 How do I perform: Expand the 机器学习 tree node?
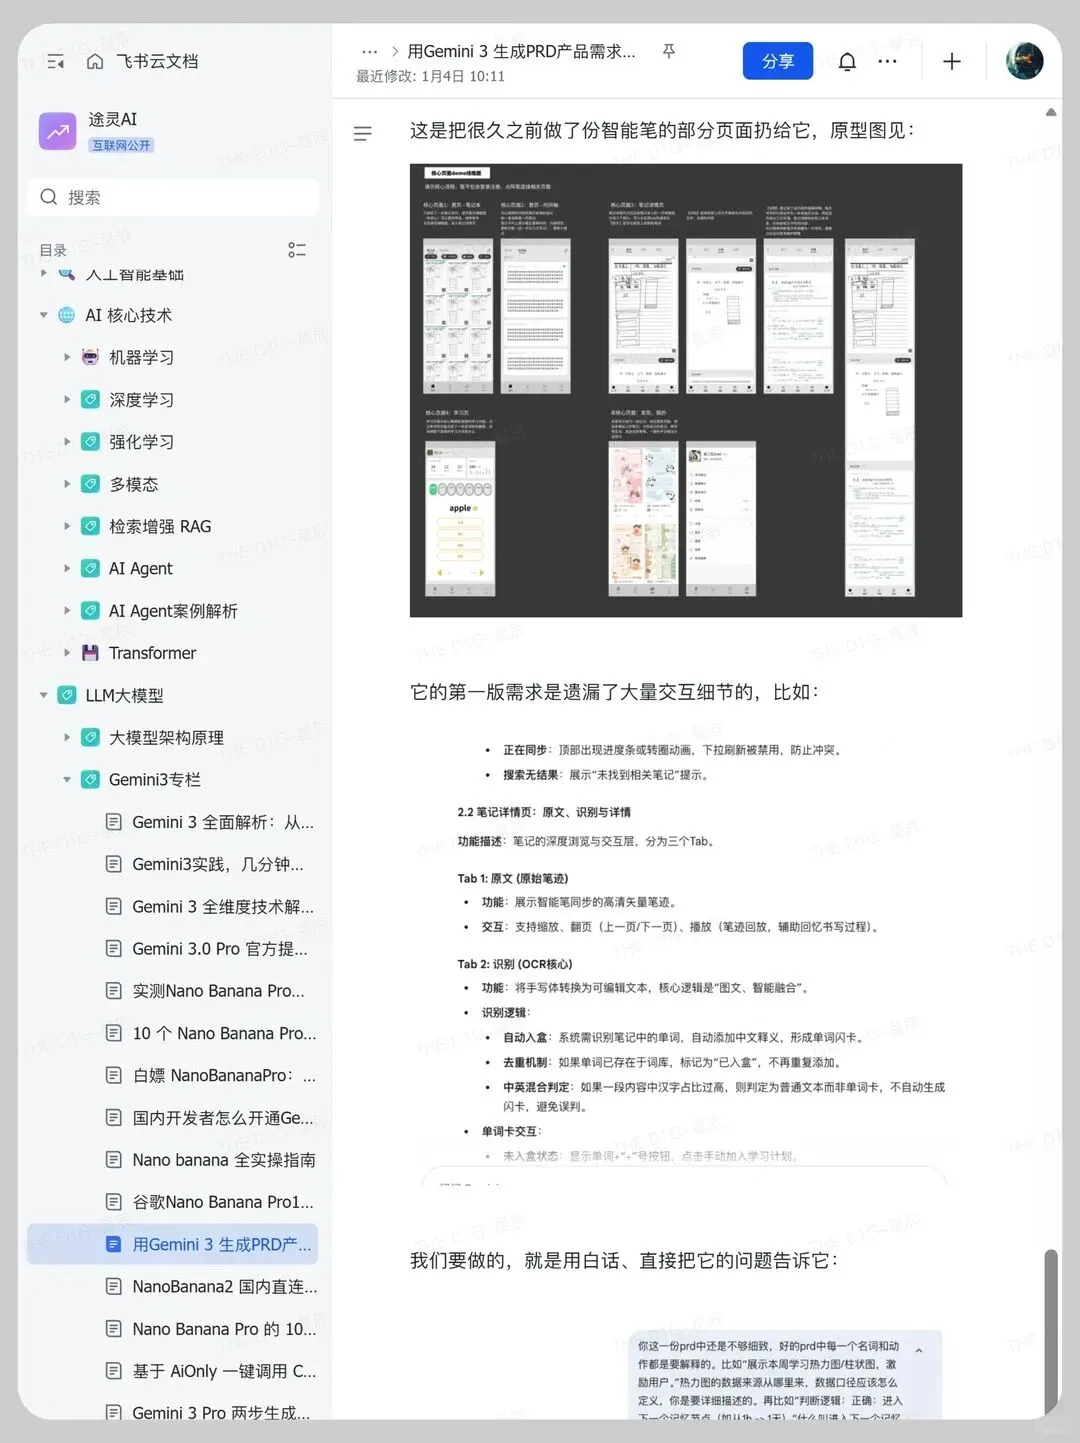click(67, 357)
